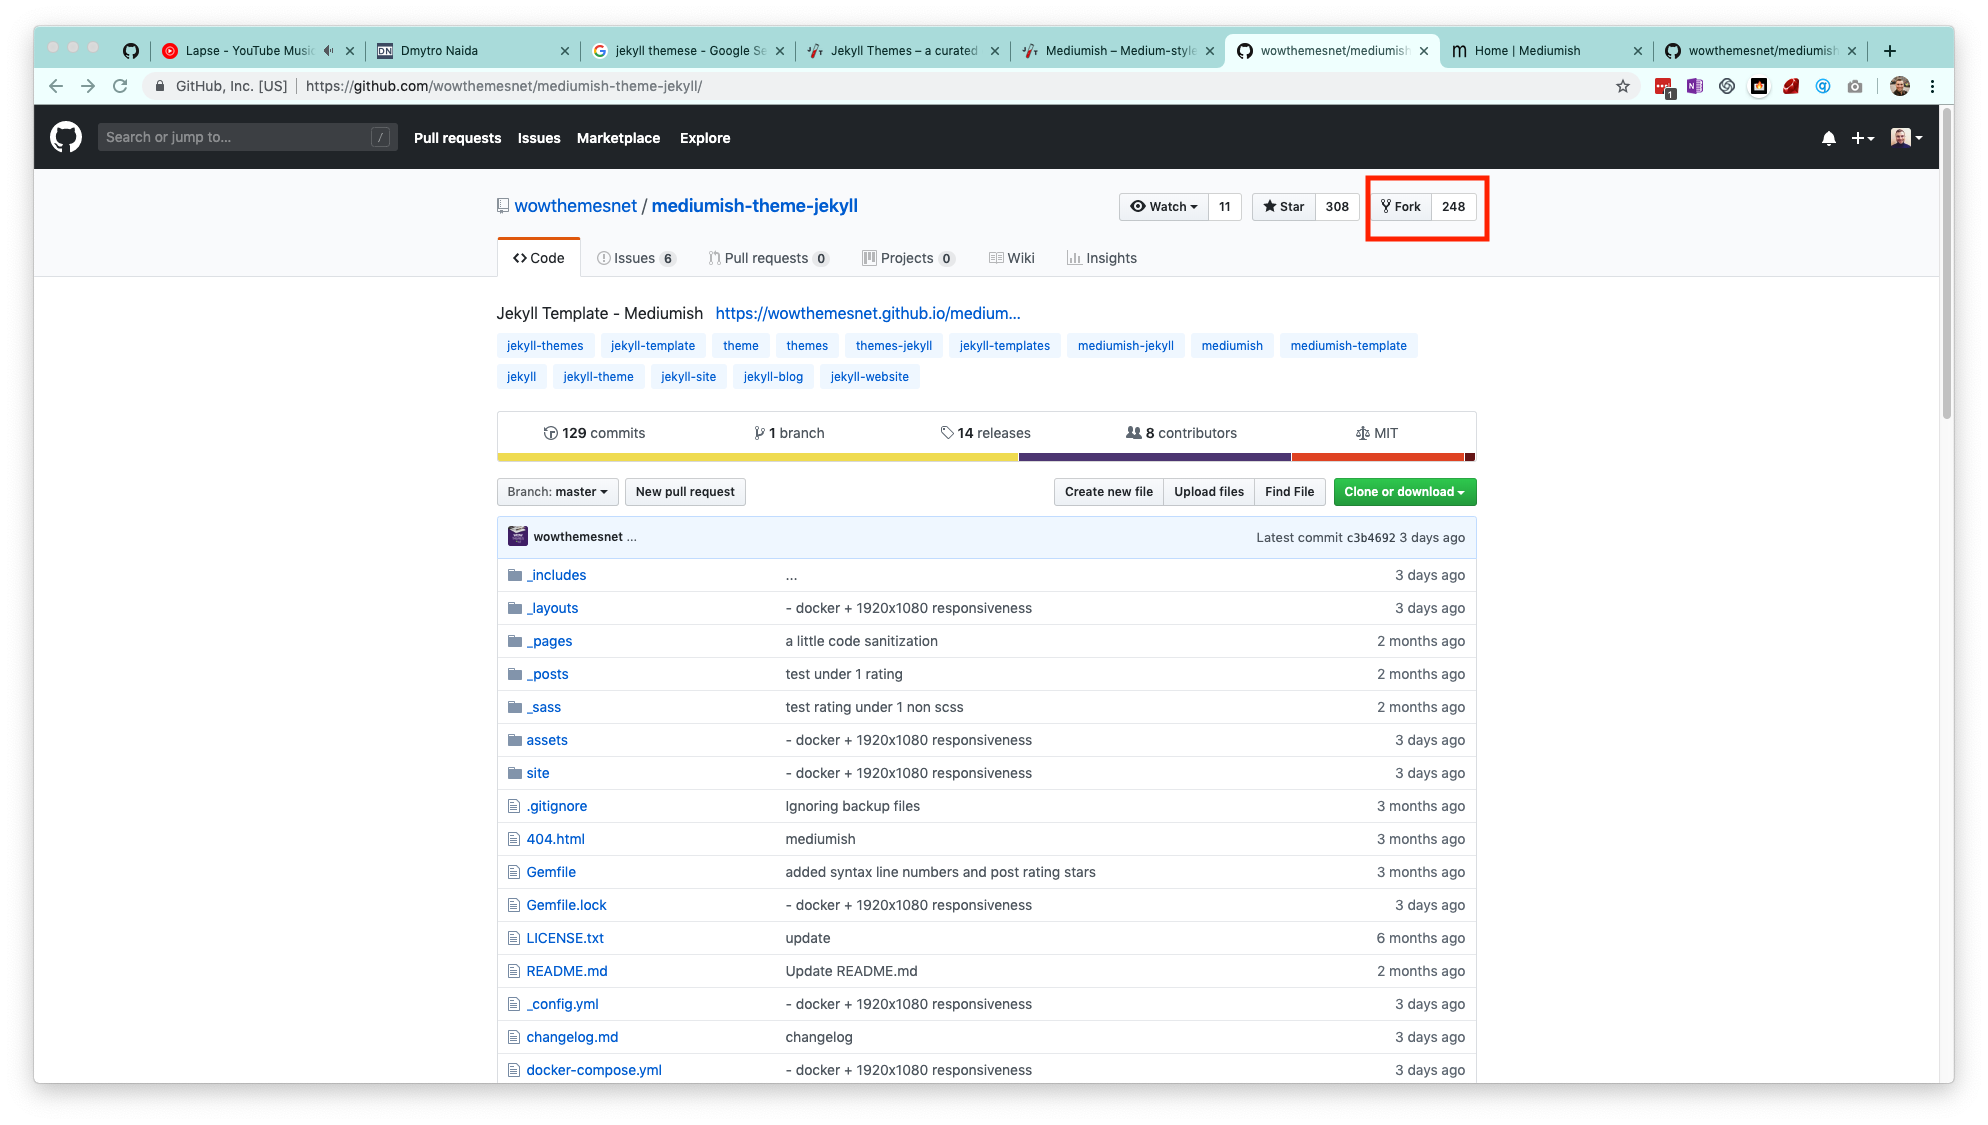
Task: Switch to the Pull requests repository tab
Action: [768, 258]
